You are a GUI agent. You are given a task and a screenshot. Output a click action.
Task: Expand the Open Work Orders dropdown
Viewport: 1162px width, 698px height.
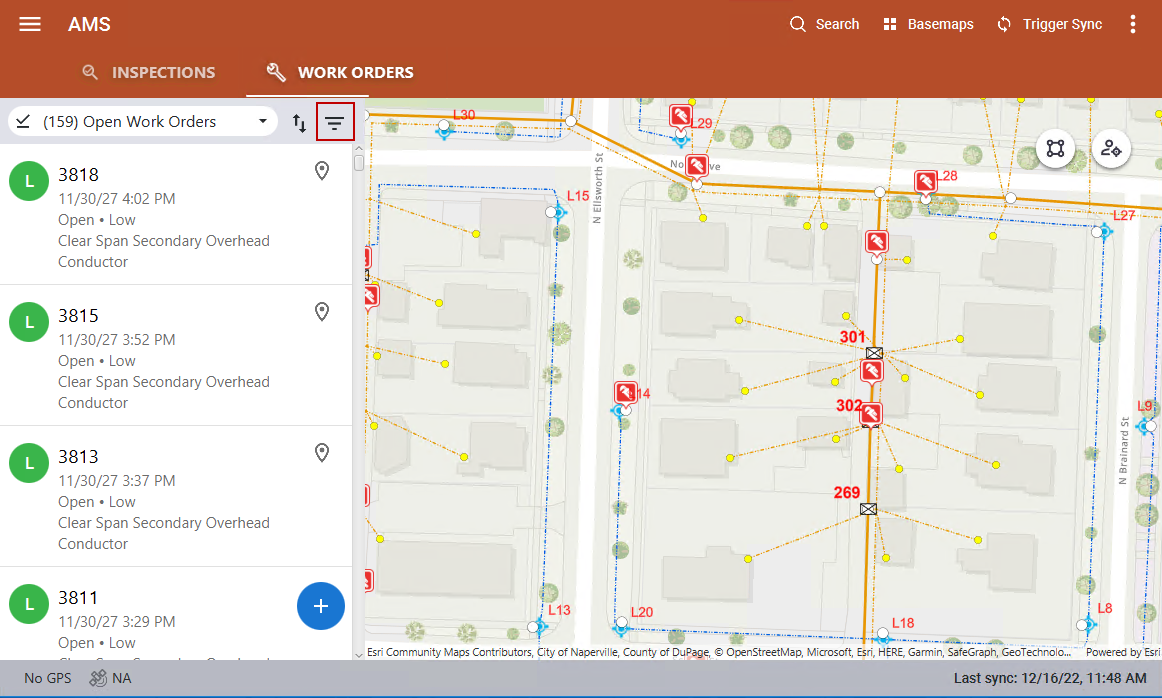point(142,122)
